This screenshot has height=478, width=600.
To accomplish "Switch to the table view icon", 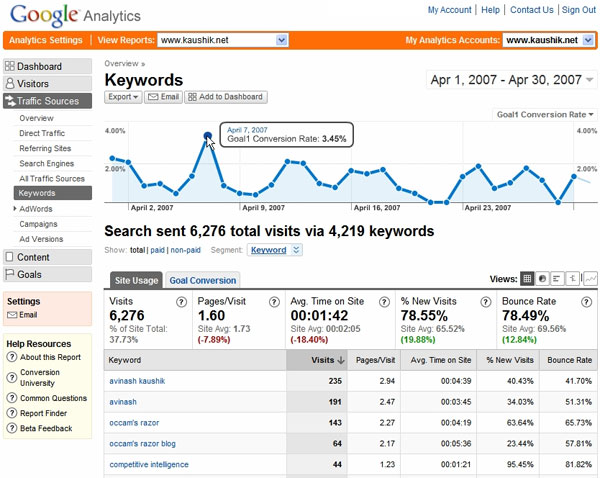I will click(527, 279).
